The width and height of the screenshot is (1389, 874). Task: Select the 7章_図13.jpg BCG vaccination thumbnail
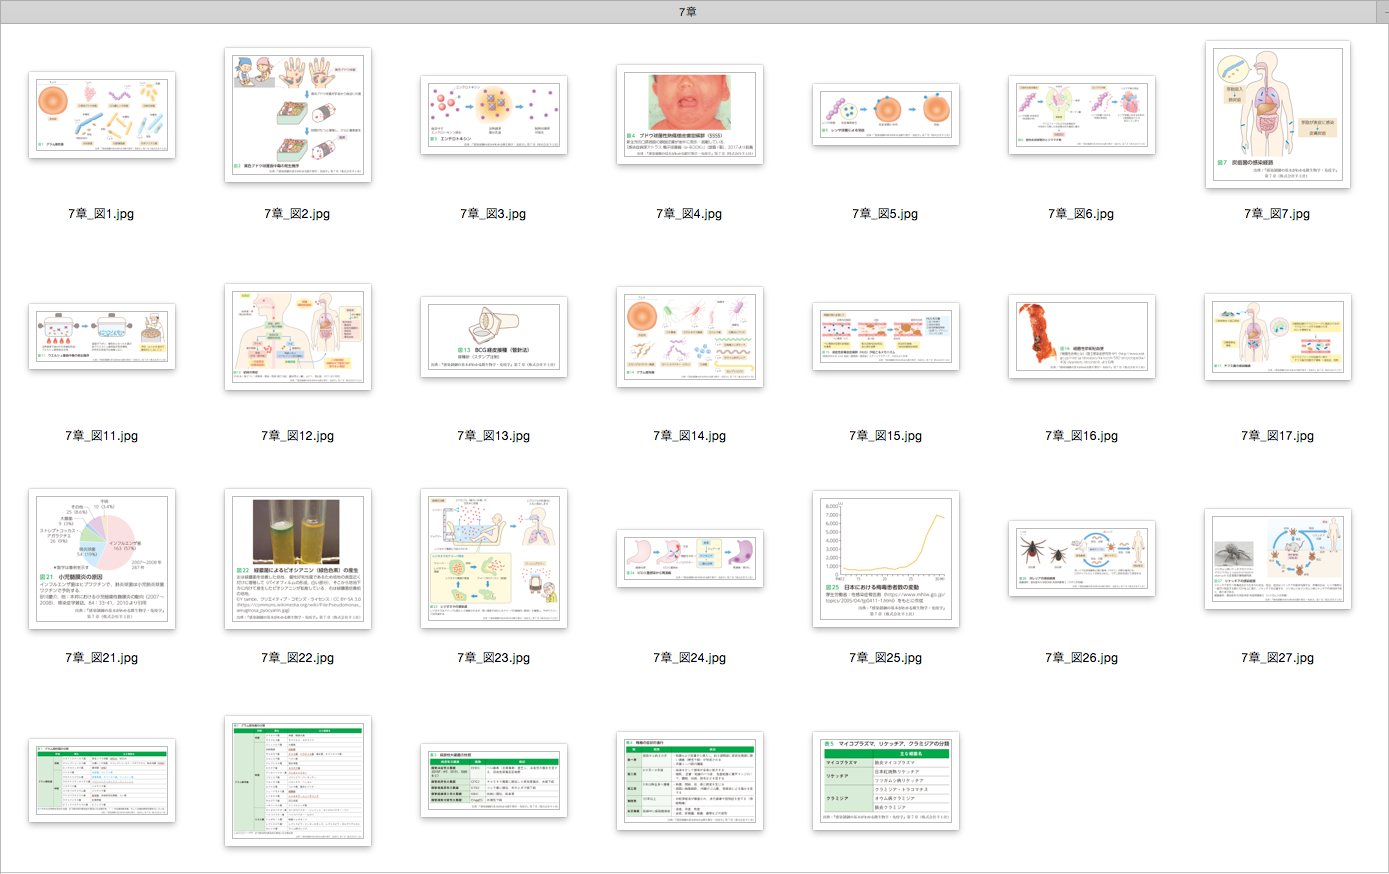click(x=494, y=336)
